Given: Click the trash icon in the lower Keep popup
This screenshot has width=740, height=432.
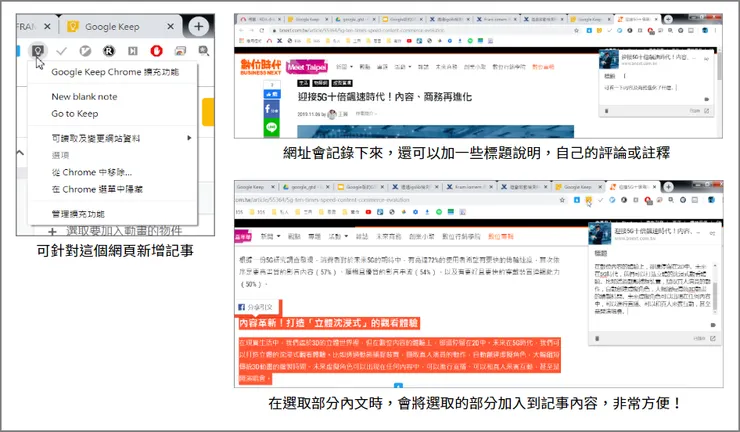Looking at the screenshot, I should [x=597, y=338].
